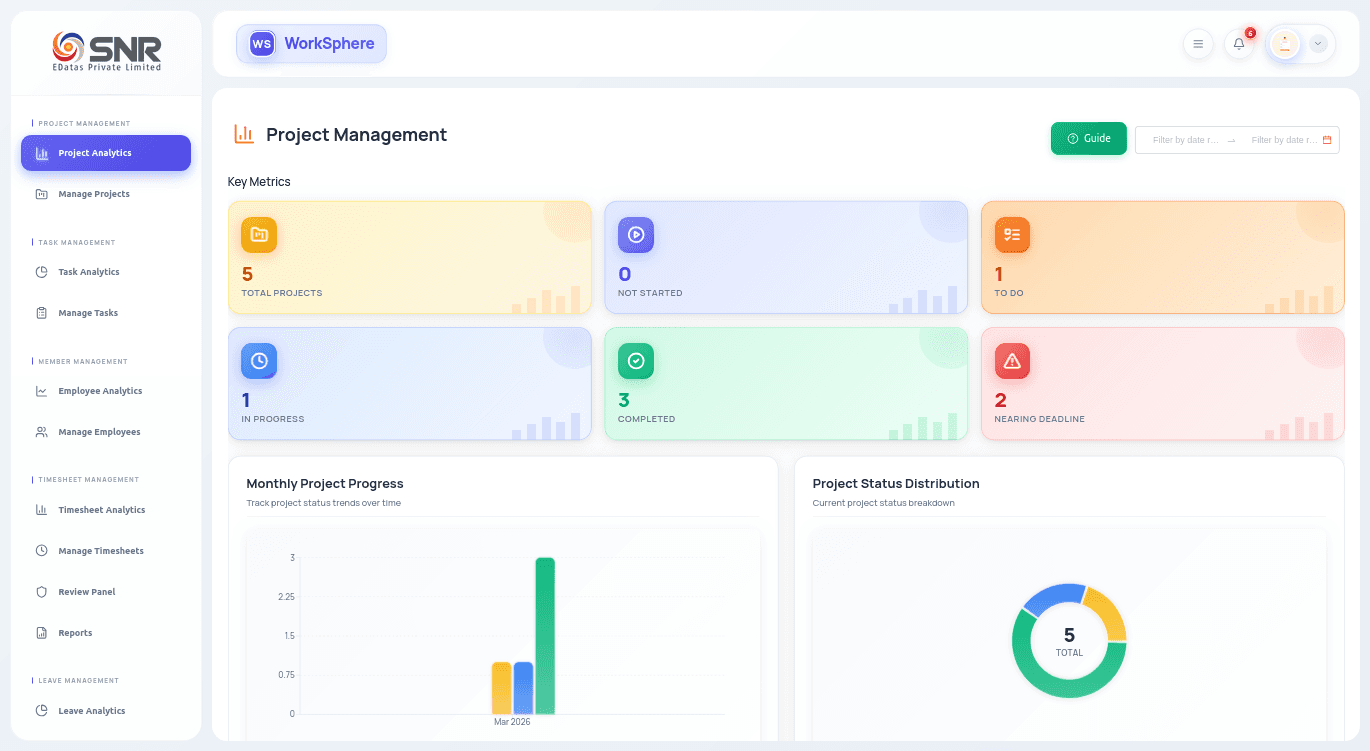Image resolution: width=1370 pixels, height=751 pixels.
Task: Open Review Panel via its shield icon
Action: click(x=42, y=591)
